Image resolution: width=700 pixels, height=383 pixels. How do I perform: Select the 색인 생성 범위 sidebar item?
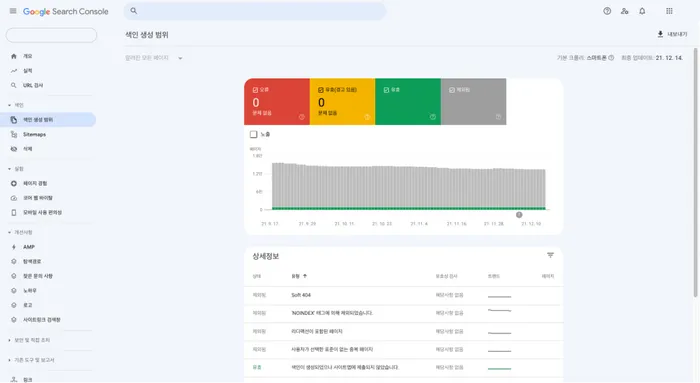[48, 120]
